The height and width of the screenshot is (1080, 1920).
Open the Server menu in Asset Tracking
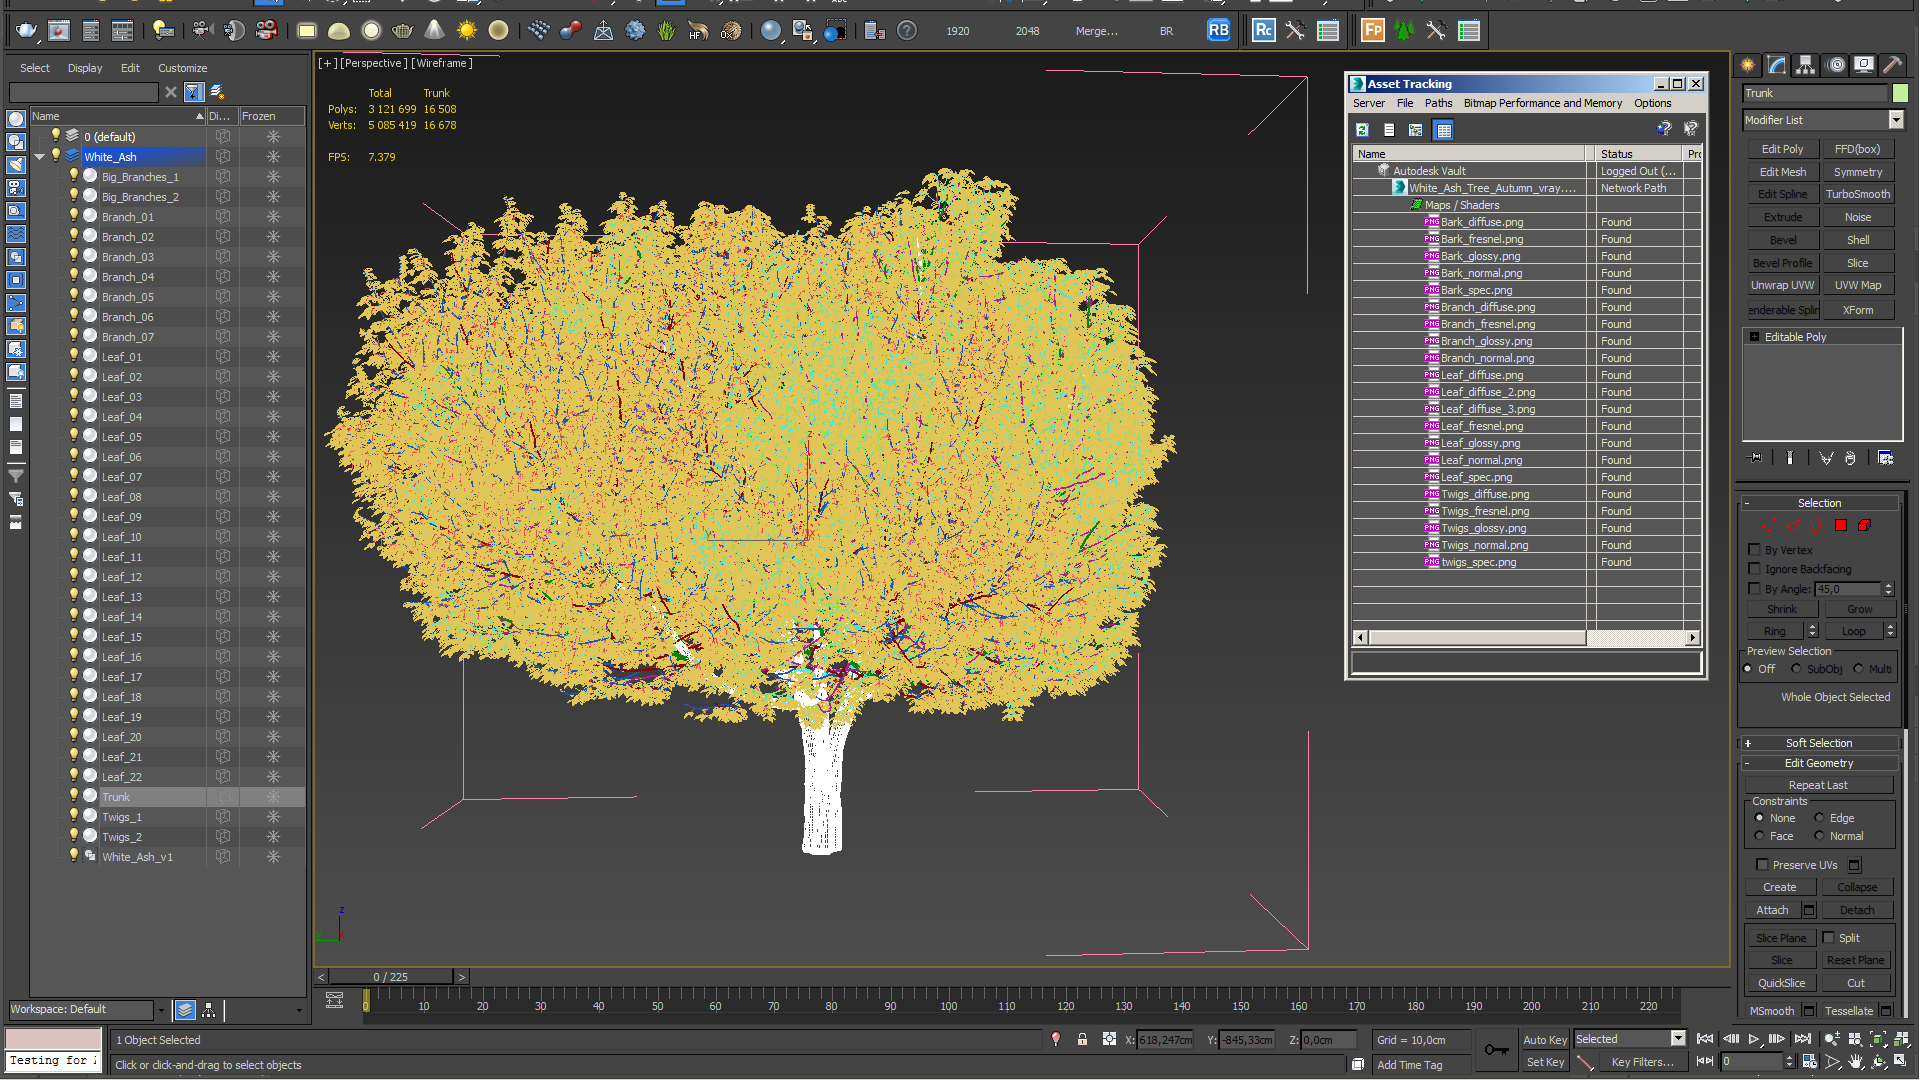1369,103
